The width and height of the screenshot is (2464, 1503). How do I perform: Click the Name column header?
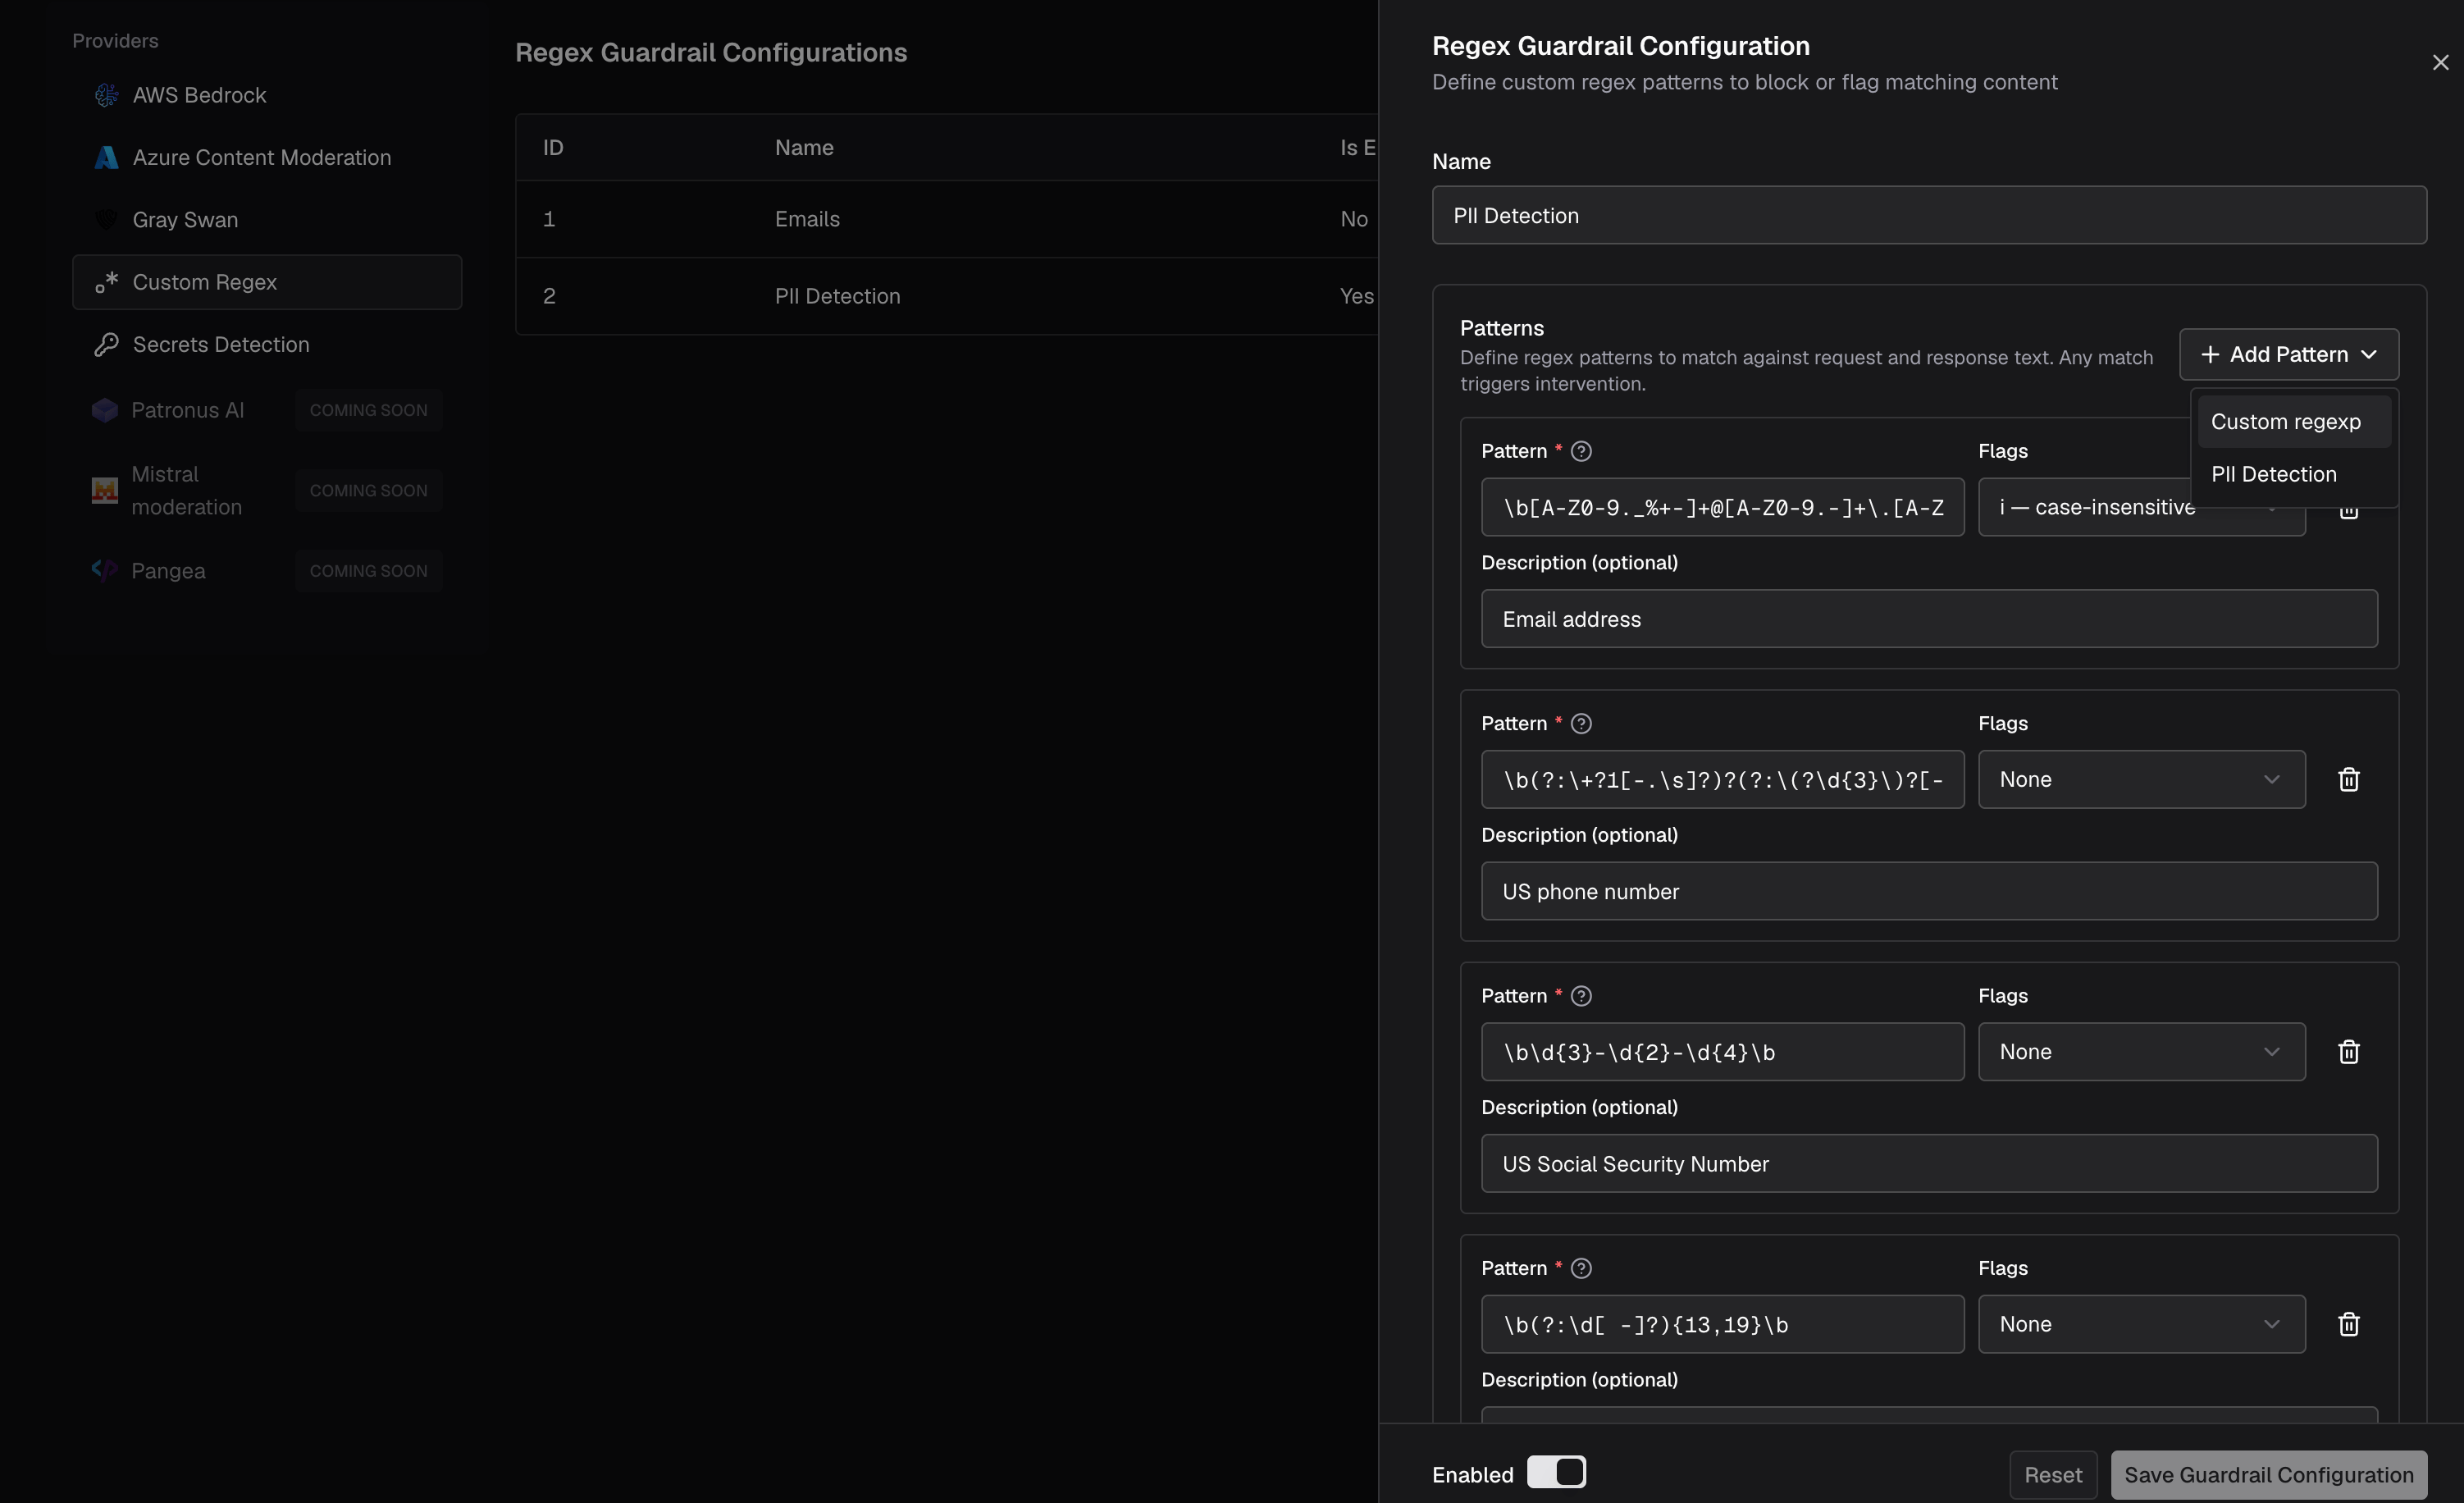(x=804, y=147)
